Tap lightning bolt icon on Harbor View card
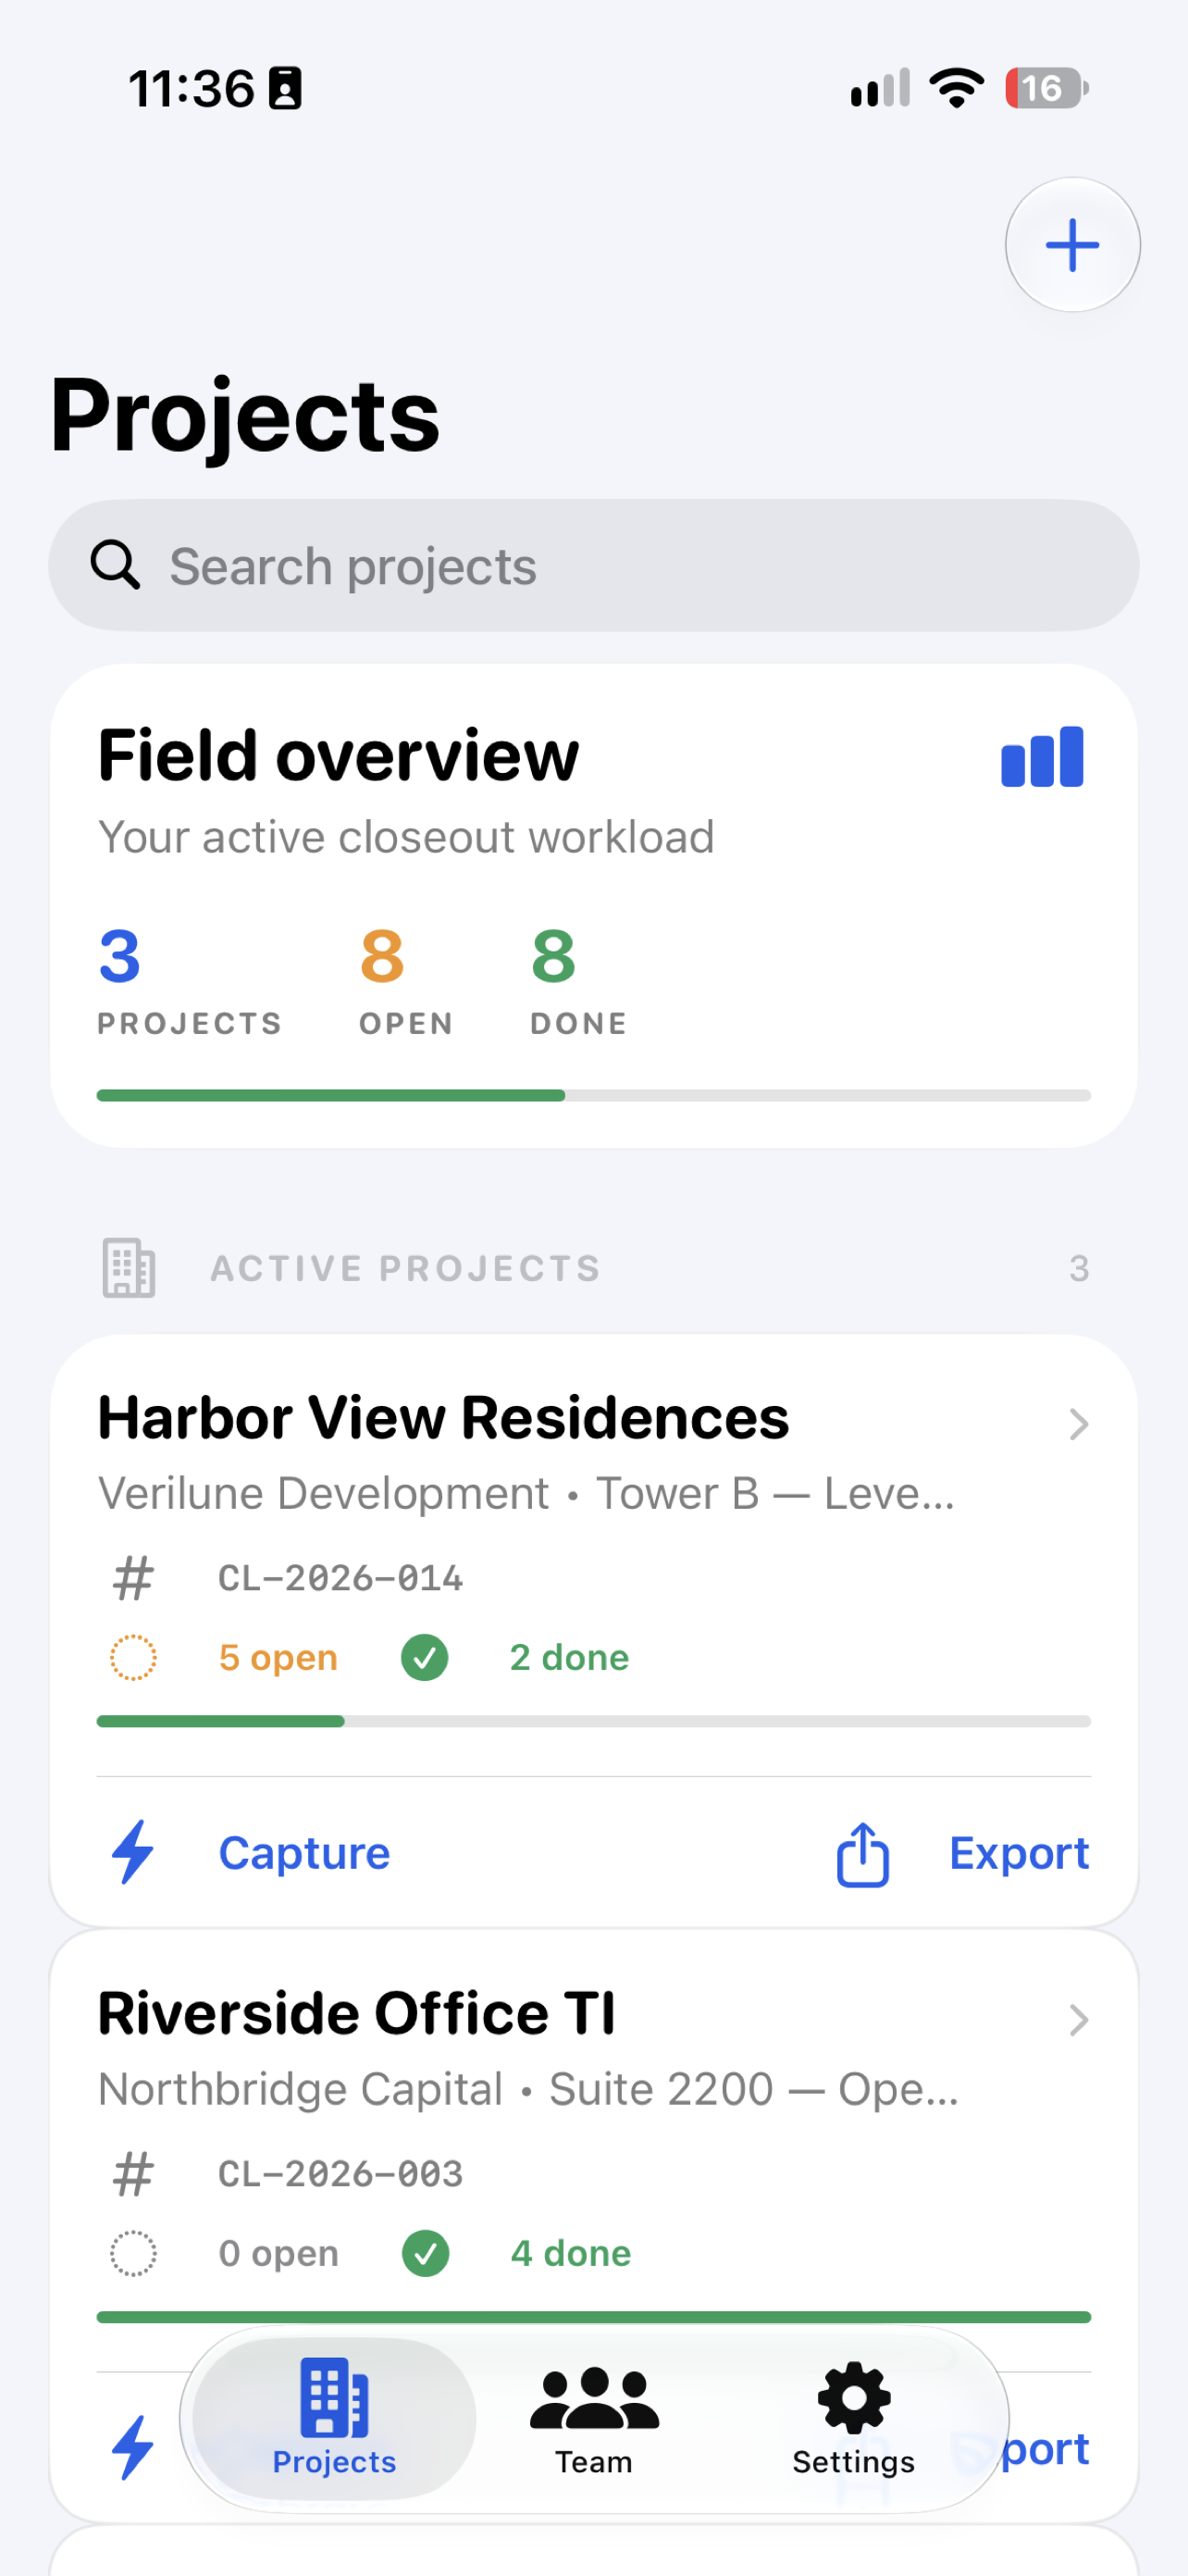Viewport: 1188px width, 2576px height. (132, 1852)
